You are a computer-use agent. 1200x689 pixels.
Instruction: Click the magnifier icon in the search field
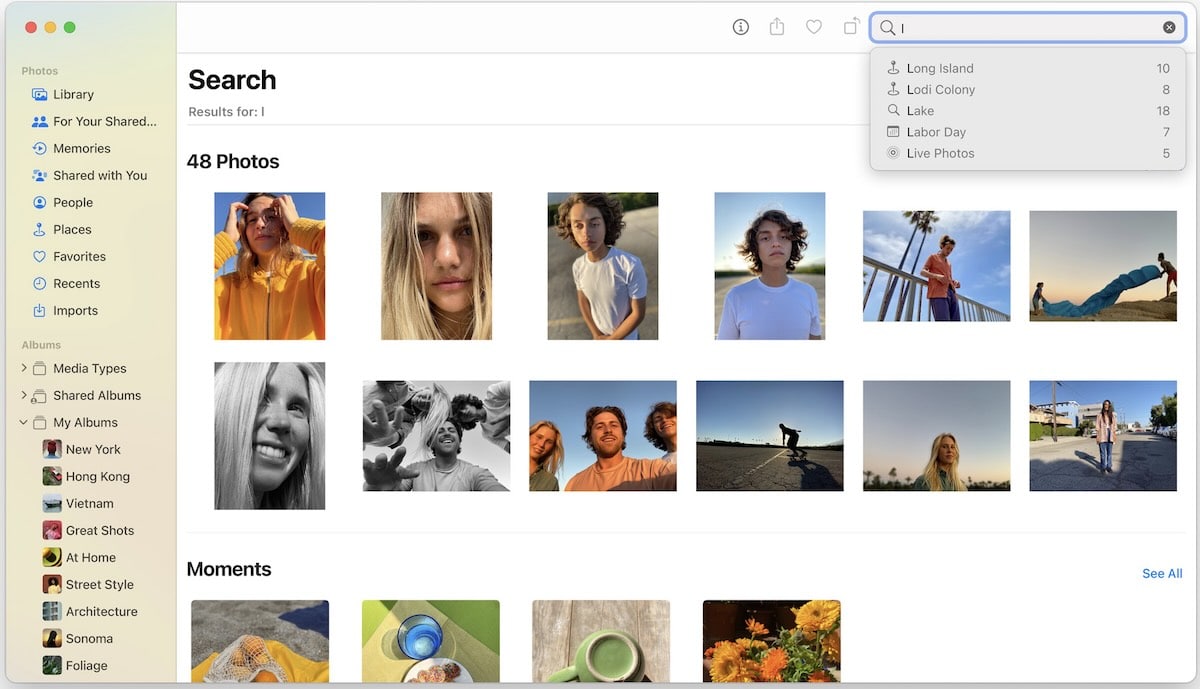point(887,28)
